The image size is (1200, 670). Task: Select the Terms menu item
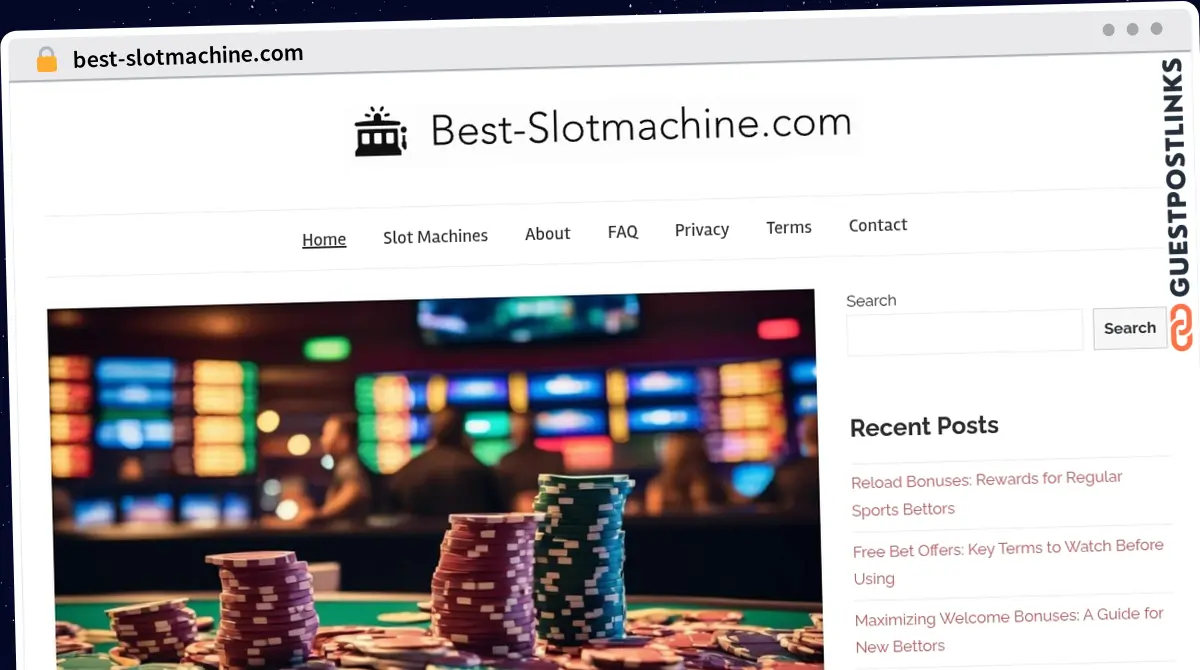click(x=788, y=227)
